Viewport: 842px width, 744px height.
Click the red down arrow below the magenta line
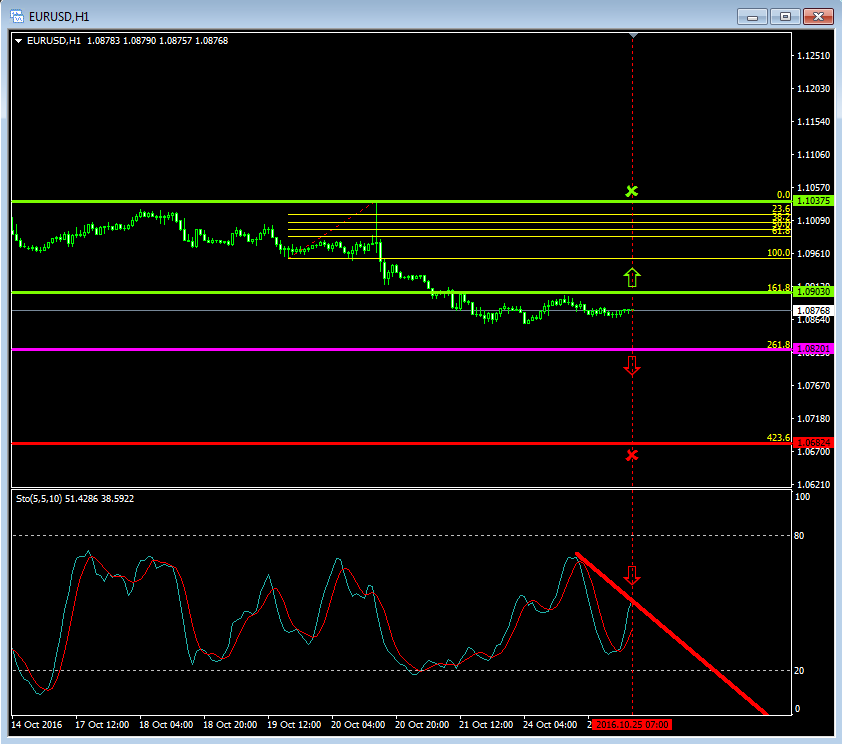pos(632,366)
